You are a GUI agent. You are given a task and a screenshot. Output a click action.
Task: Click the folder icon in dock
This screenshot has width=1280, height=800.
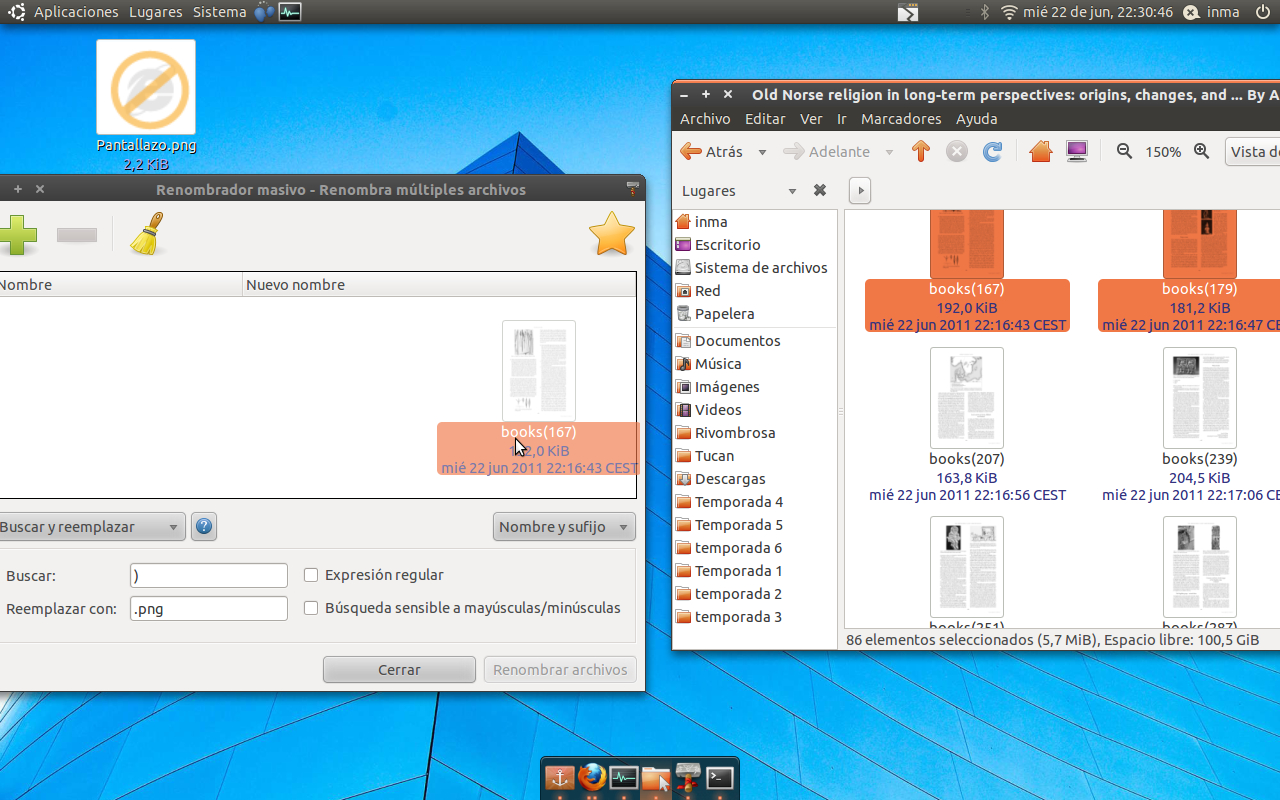pyautogui.click(x=656, y=778)
